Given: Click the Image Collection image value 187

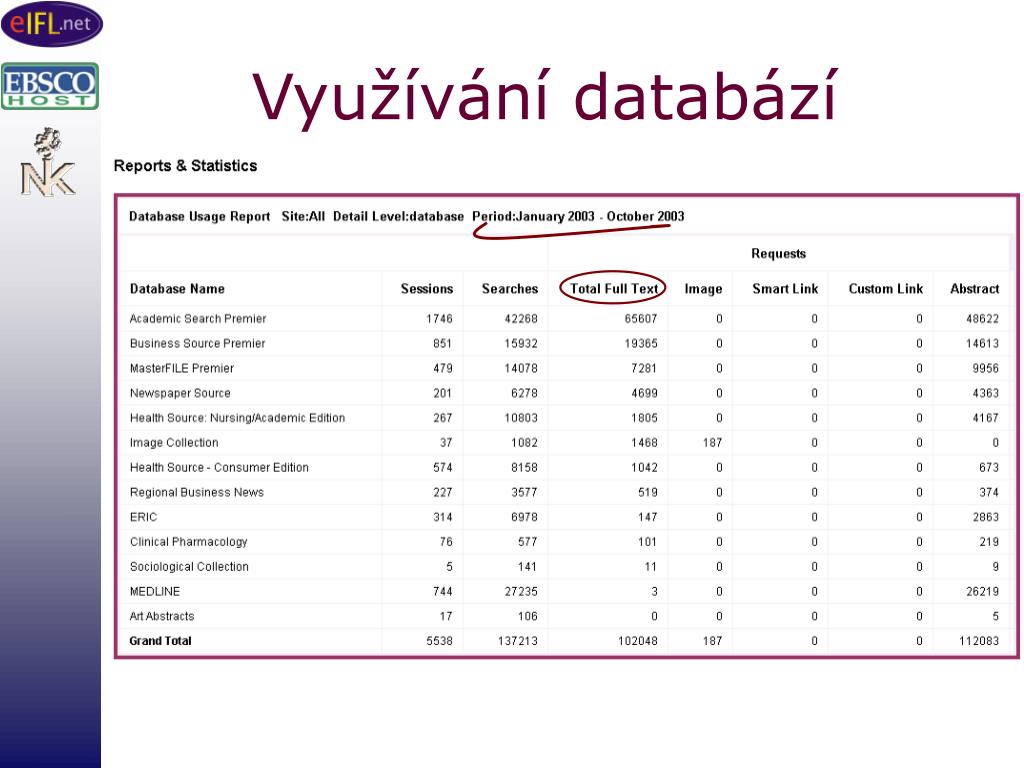Looking at the screenshot, I should (x=712, y=443).
